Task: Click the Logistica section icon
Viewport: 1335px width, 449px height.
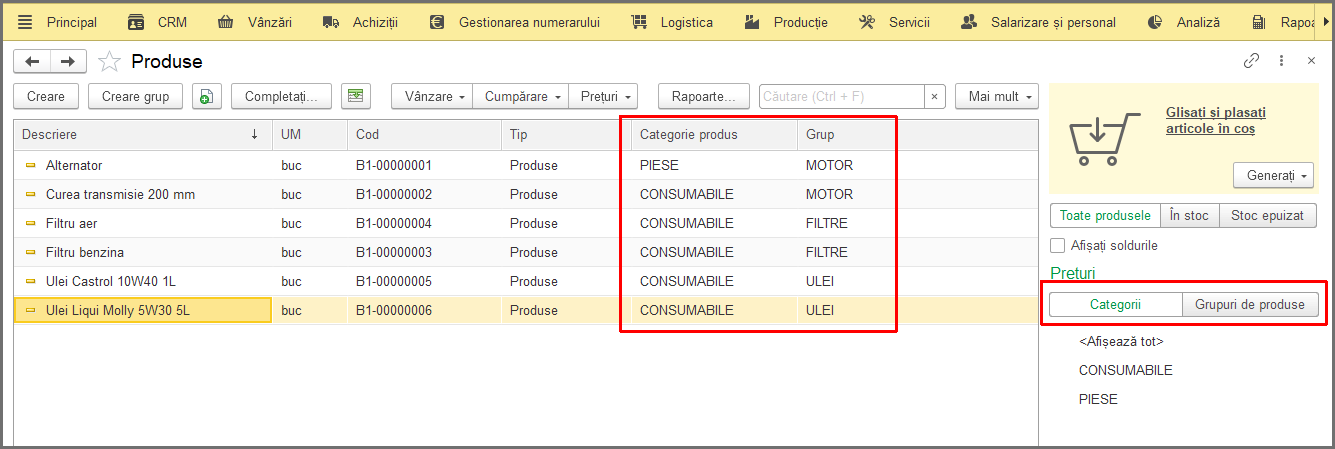Action: tap(639, 22)
